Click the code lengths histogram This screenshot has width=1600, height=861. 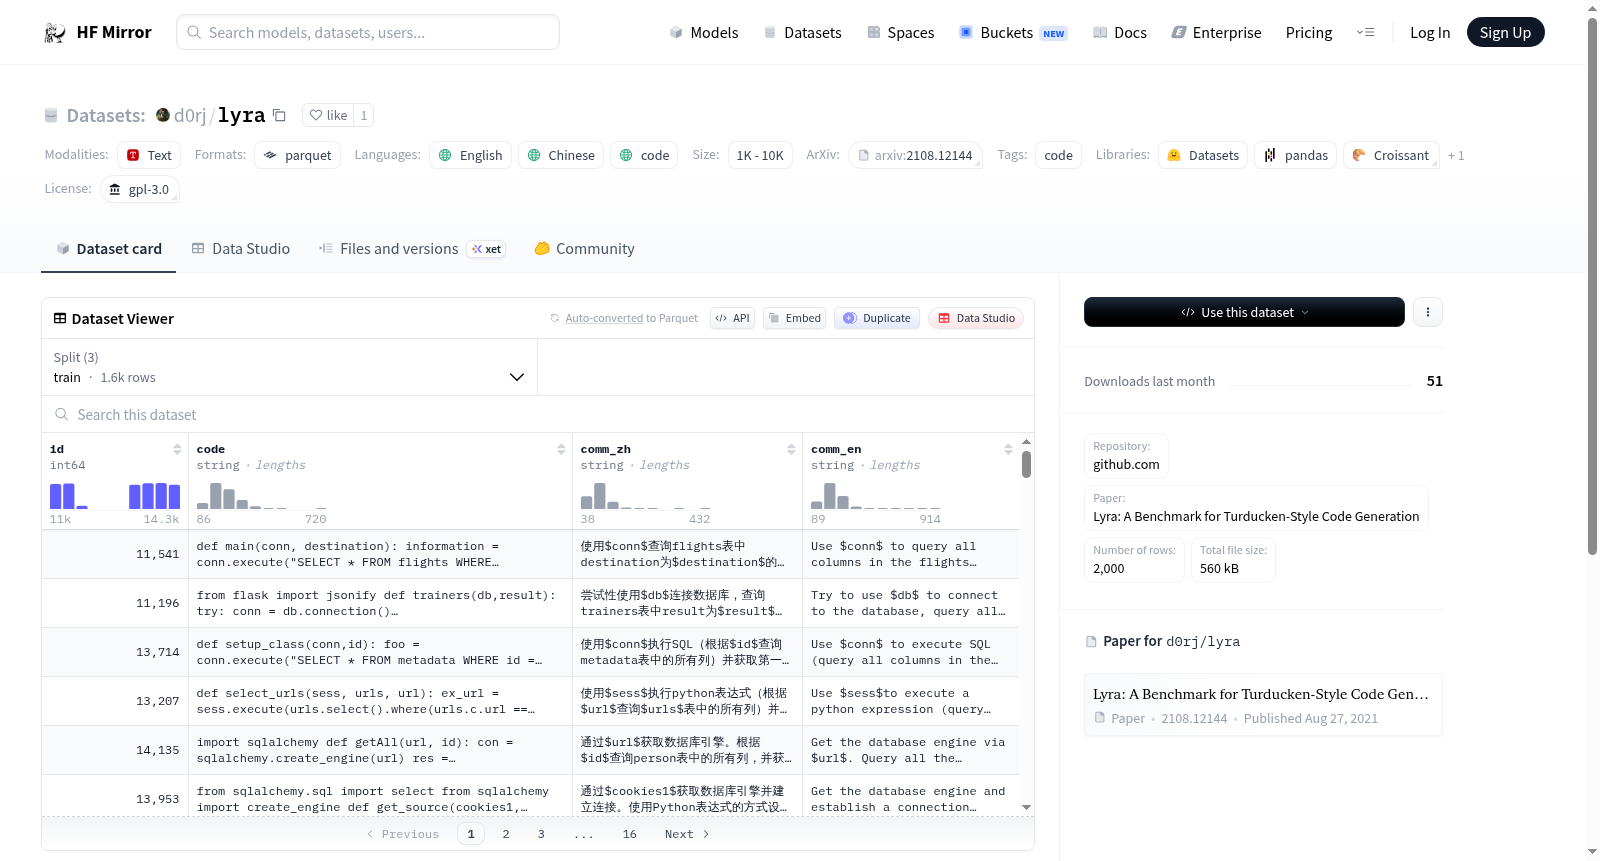(262, 496)
